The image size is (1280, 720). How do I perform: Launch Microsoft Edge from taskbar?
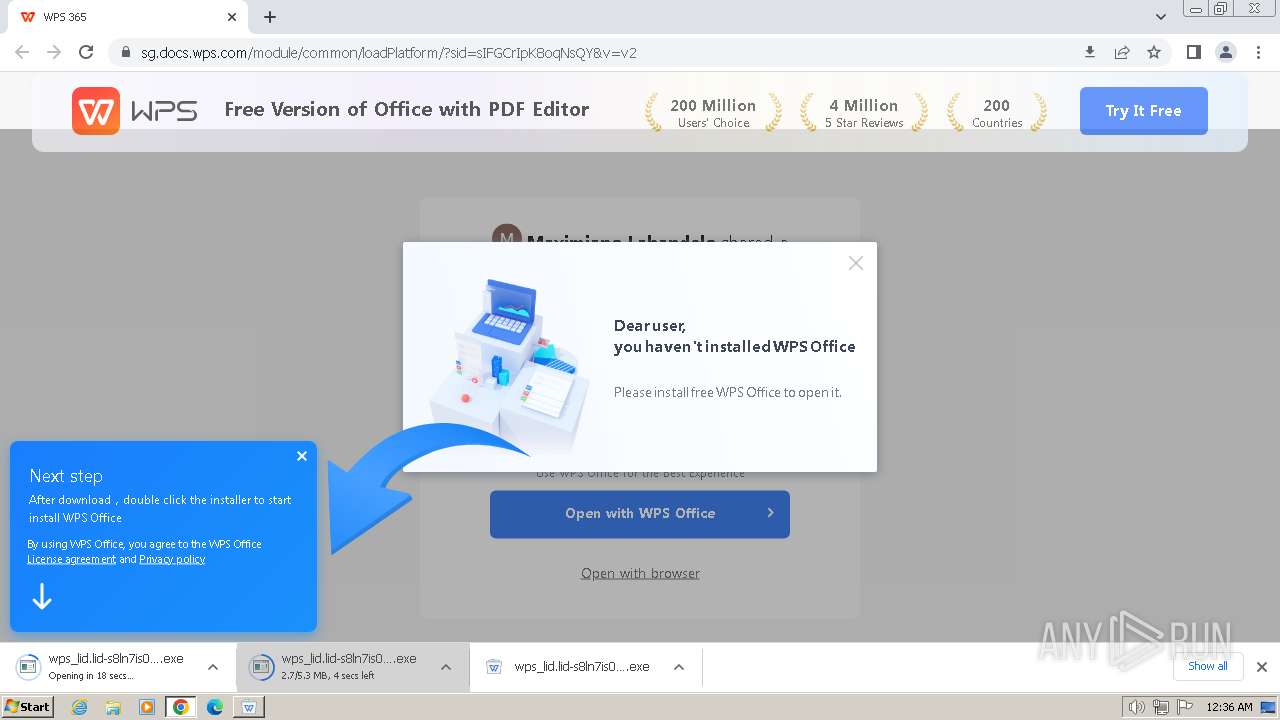pyautogui.click(x=215, y=707)
